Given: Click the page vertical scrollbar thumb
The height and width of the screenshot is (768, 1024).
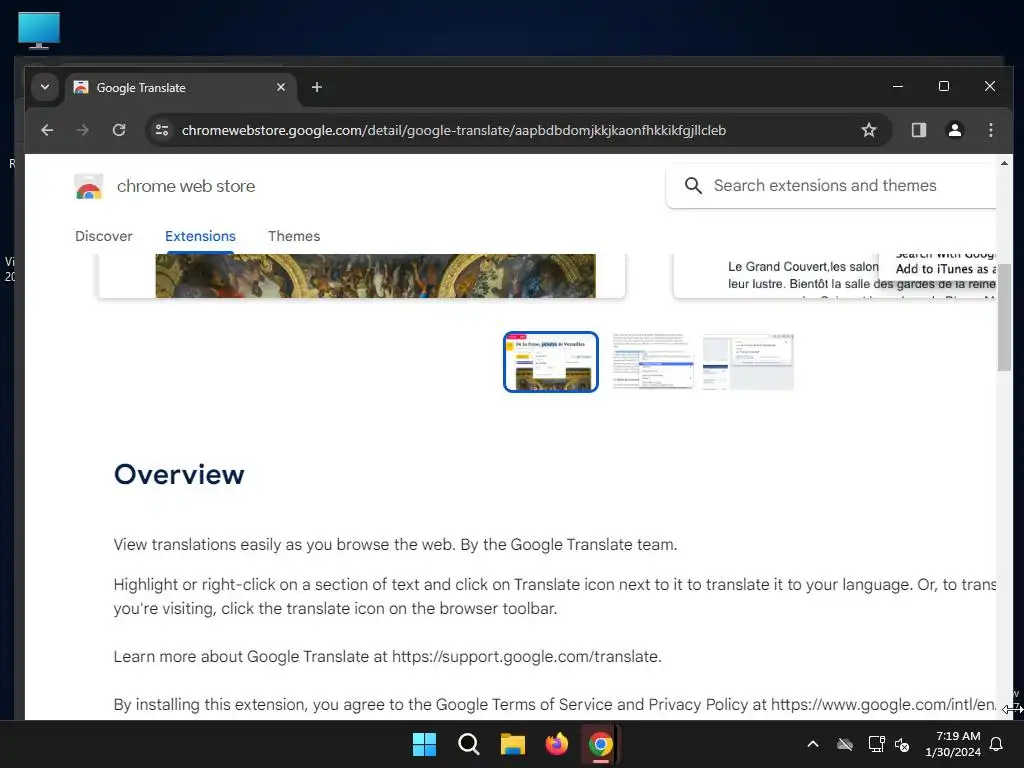Looking at the screenshot, I should [x=1004, y=317].
